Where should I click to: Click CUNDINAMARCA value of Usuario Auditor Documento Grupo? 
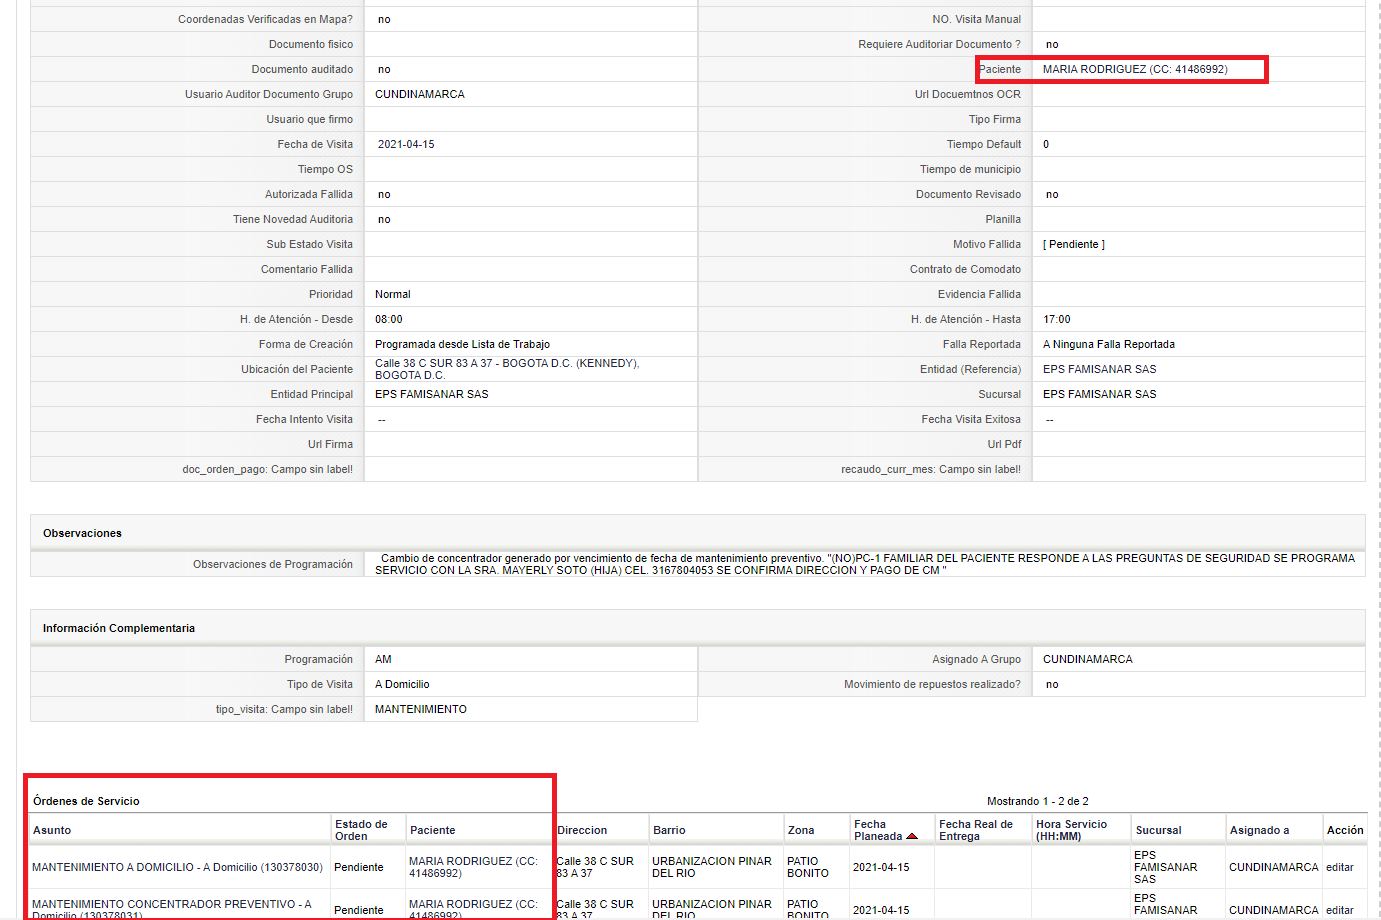tap(420, 94)
